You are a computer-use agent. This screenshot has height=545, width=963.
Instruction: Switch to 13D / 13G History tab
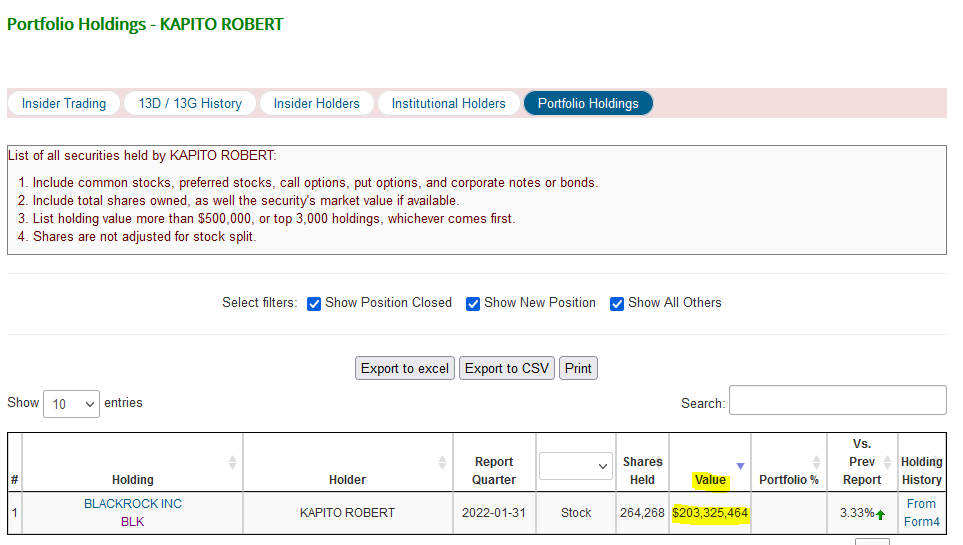tap(190, 103)
